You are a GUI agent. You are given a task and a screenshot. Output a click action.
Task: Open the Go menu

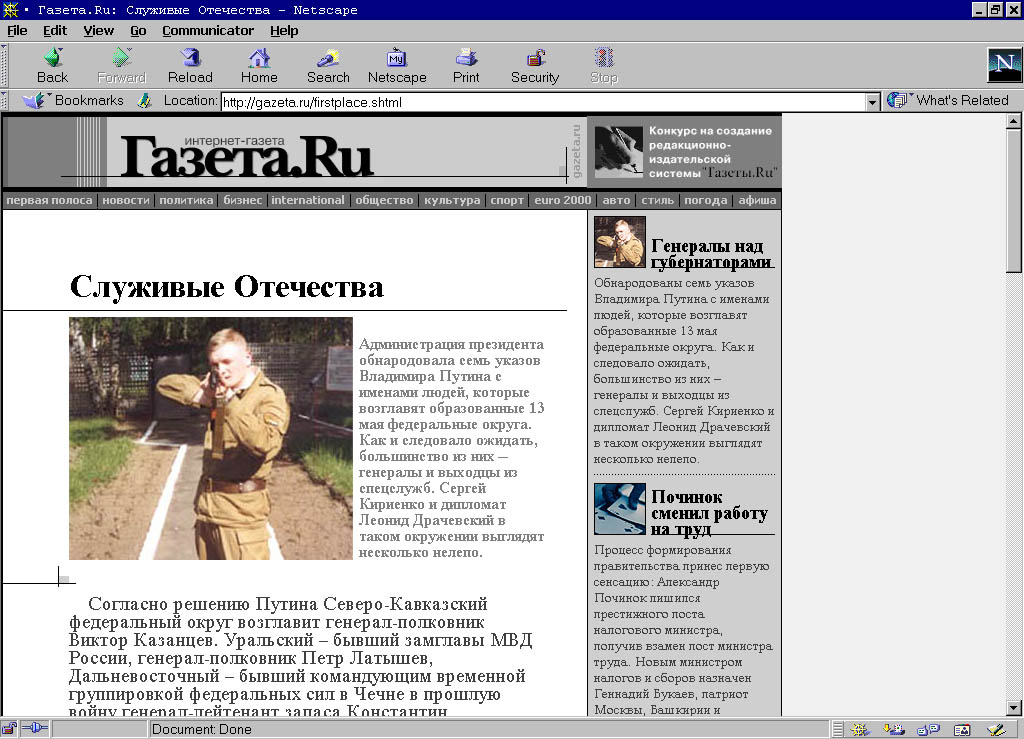[x=138, y=31]
